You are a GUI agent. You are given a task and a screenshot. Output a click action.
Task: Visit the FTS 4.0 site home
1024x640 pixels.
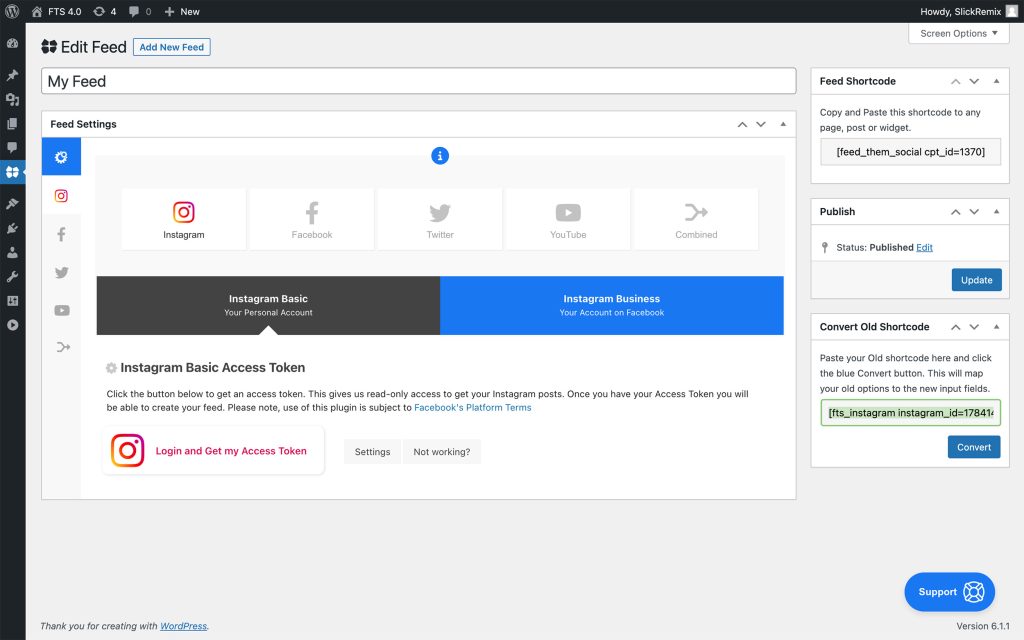[56, 11]
